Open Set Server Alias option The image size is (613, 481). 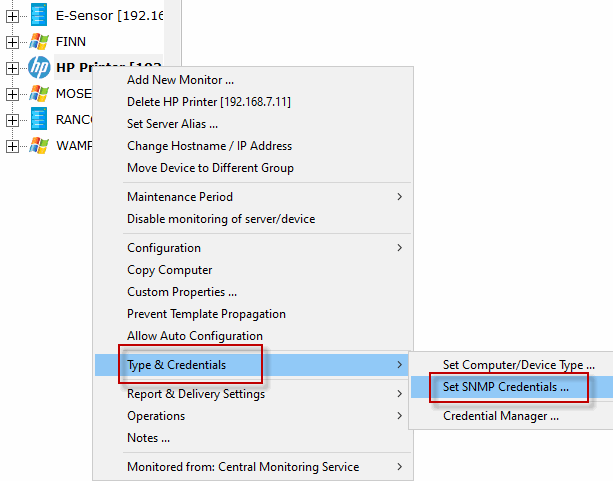172,124
